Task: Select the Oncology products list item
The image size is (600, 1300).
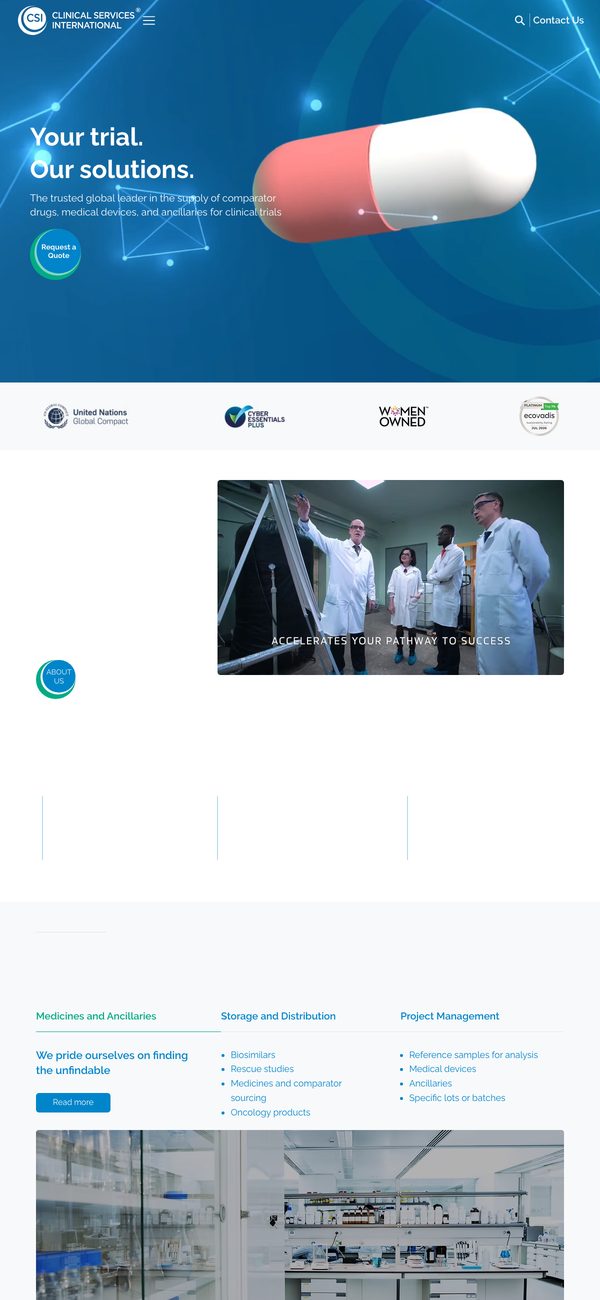Action: click(x=270, y=1112)
